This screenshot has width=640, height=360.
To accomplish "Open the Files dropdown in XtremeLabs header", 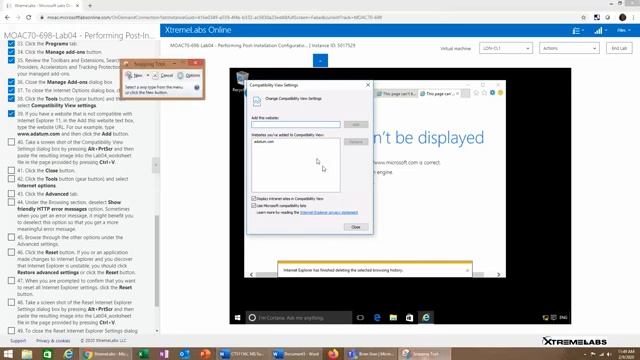I will 623,31.
